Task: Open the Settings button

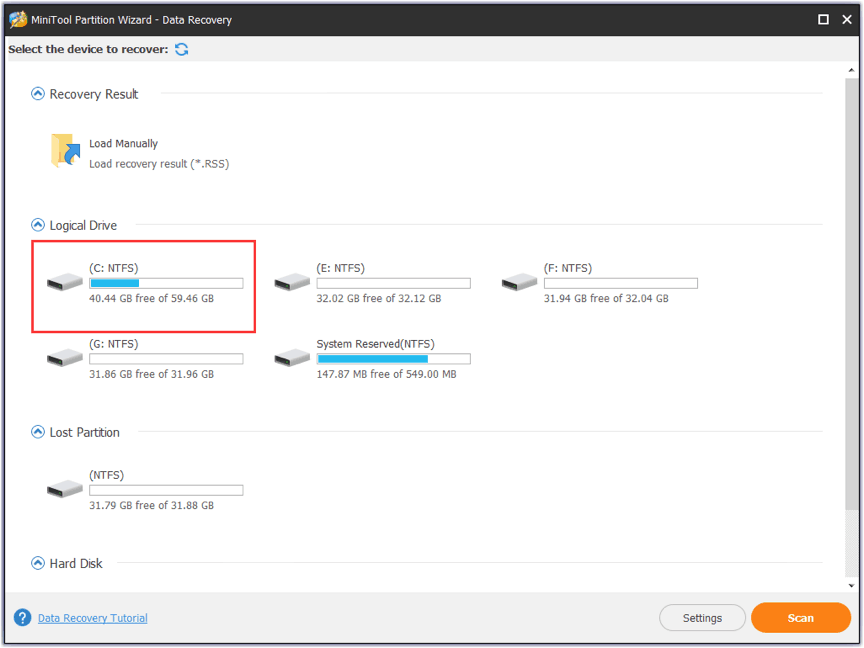Action: click(702, 618)
